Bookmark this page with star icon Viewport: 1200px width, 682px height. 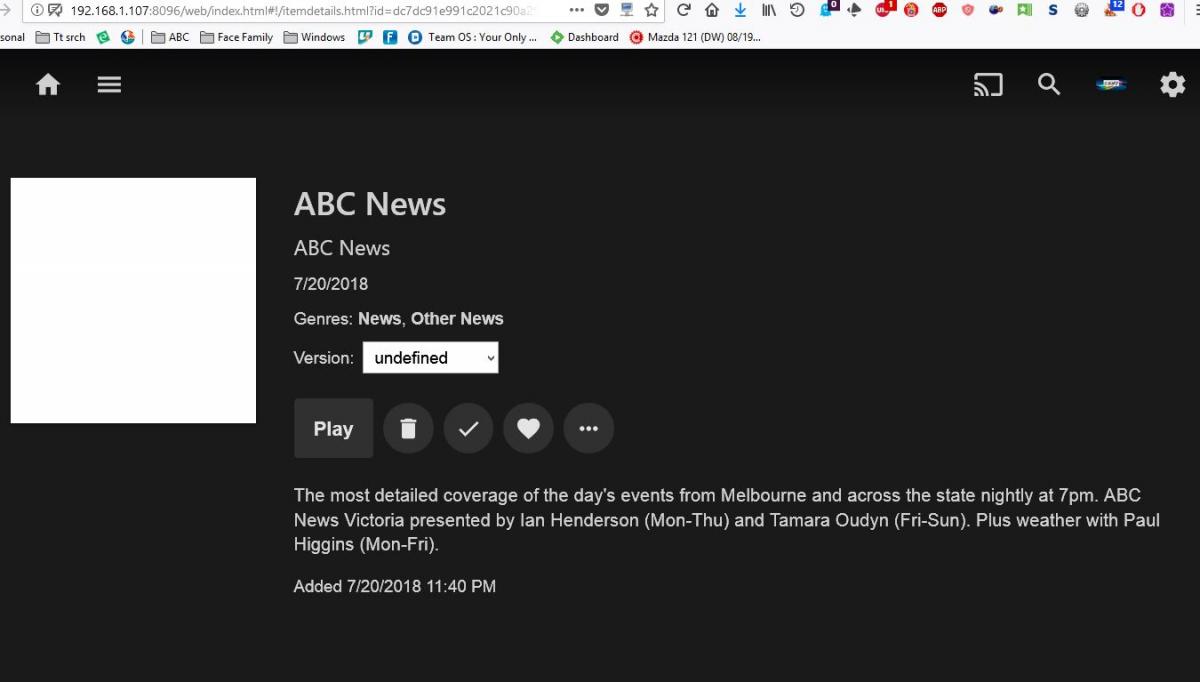click(652, 10)
